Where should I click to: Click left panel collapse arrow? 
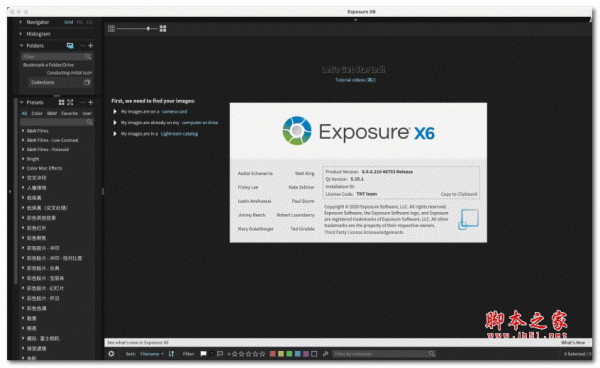[x=10, y=191]
